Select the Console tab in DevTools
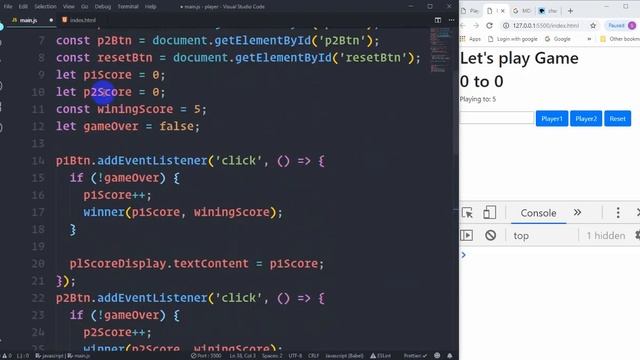Viewport: 640px width, 360px height. (x=538, y=213)
